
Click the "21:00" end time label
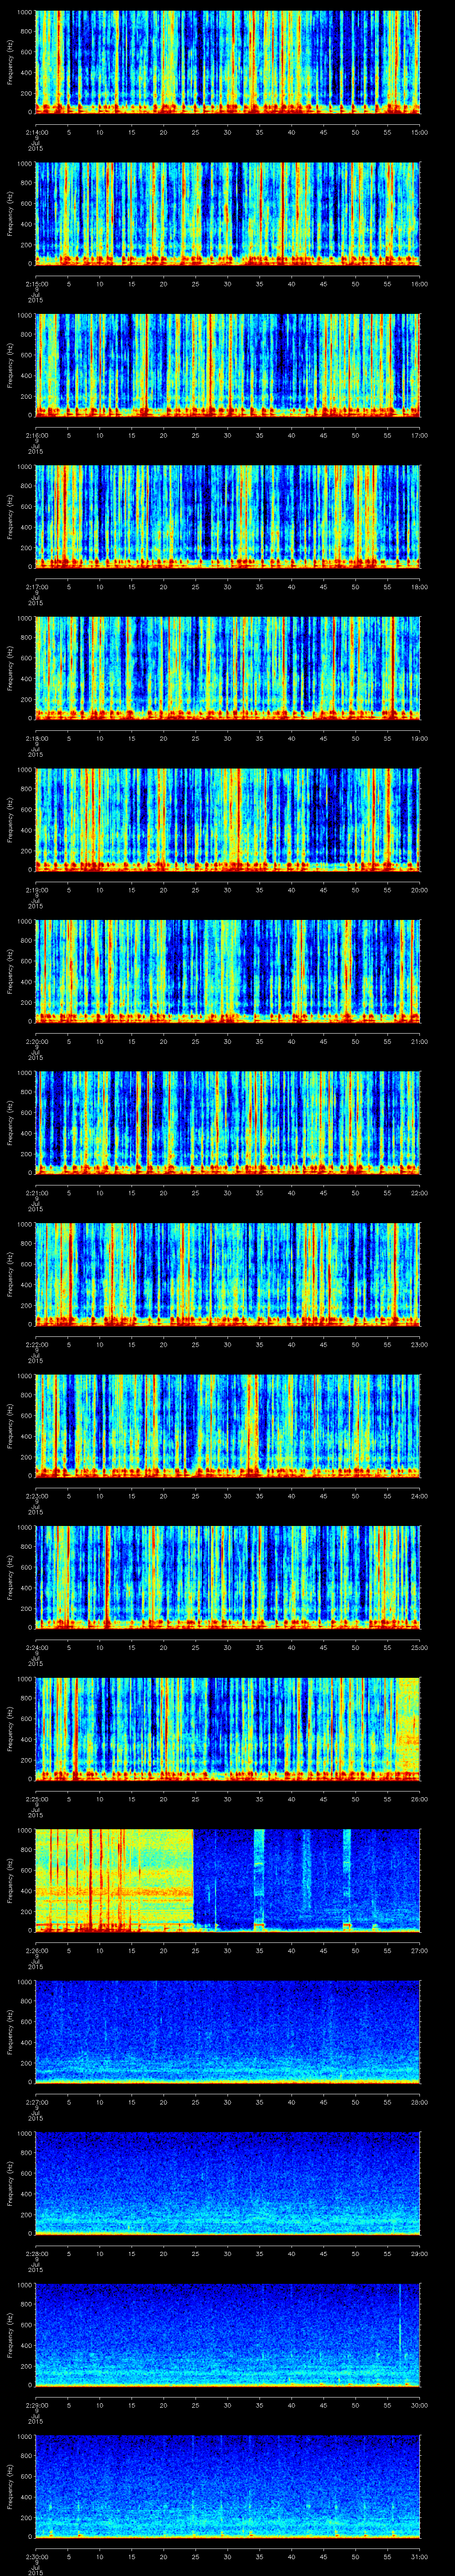419,1041
